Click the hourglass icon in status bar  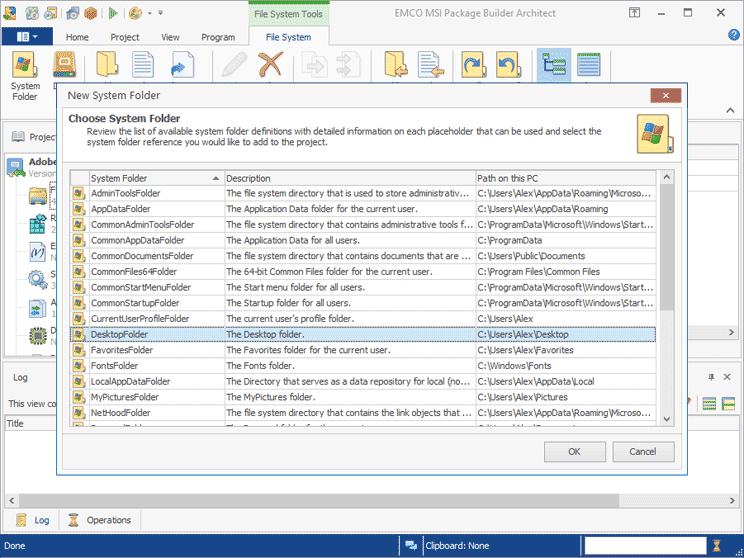pyautogui.click(x=716, y=546)
